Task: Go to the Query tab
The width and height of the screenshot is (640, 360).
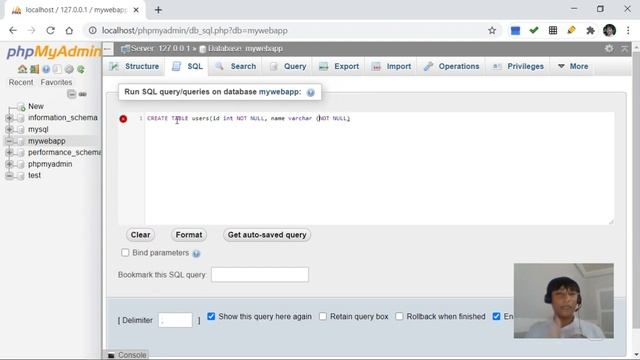Action: click(288, 66)
